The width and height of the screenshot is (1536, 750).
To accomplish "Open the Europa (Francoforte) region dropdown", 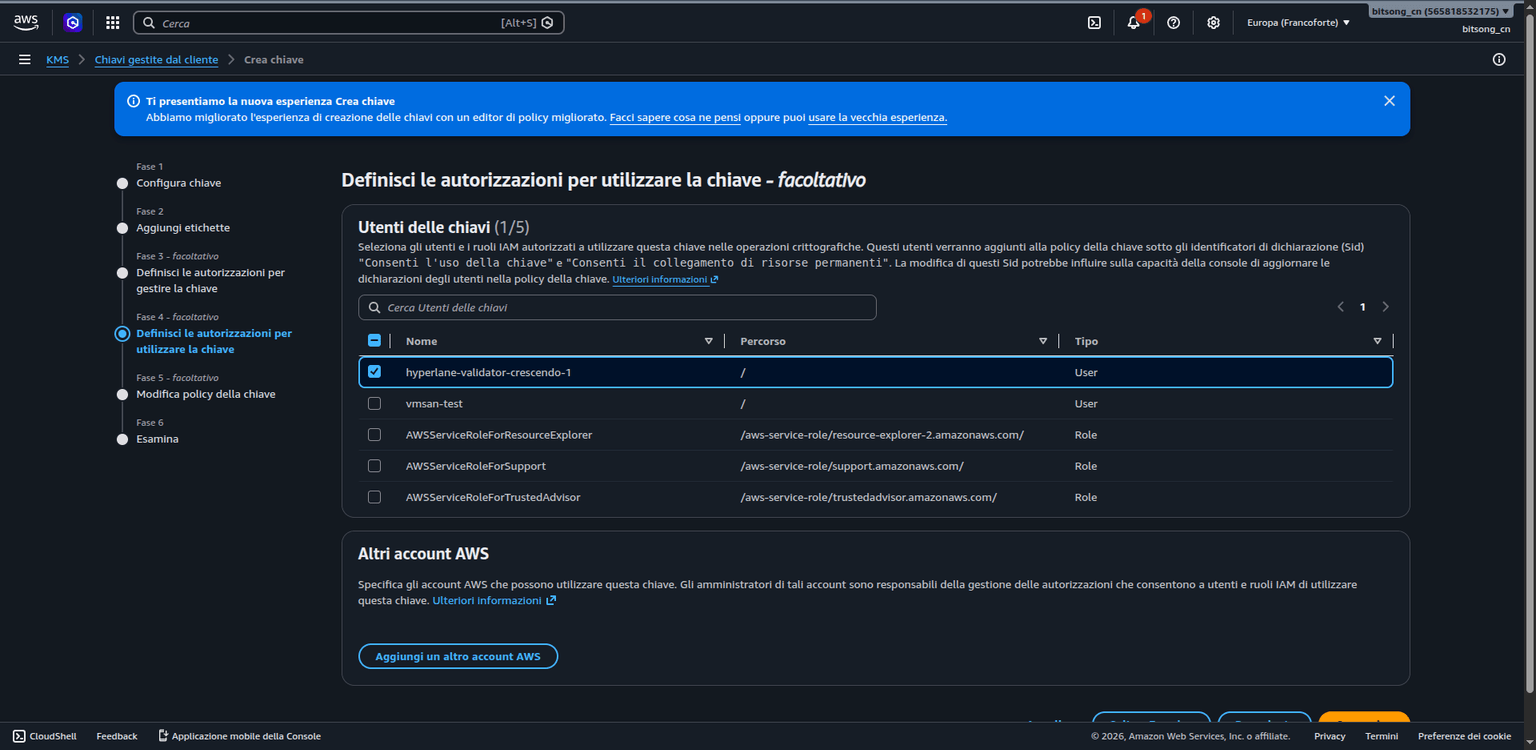I will [1298, 22].
